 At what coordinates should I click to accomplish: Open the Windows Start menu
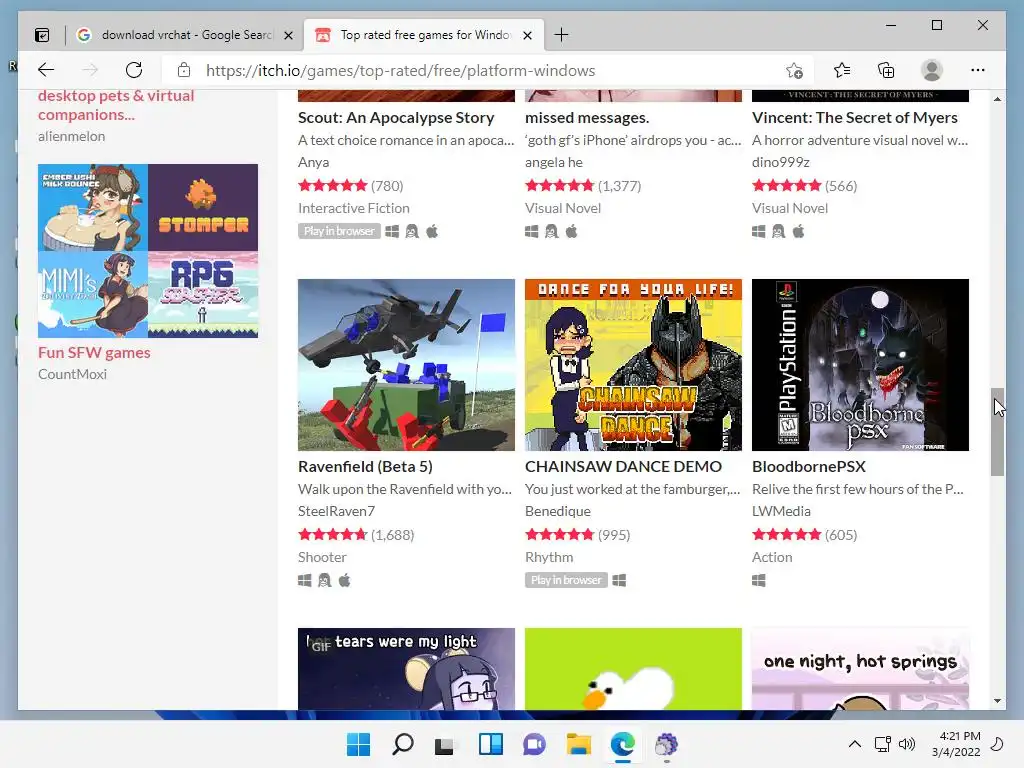[358, 744]
